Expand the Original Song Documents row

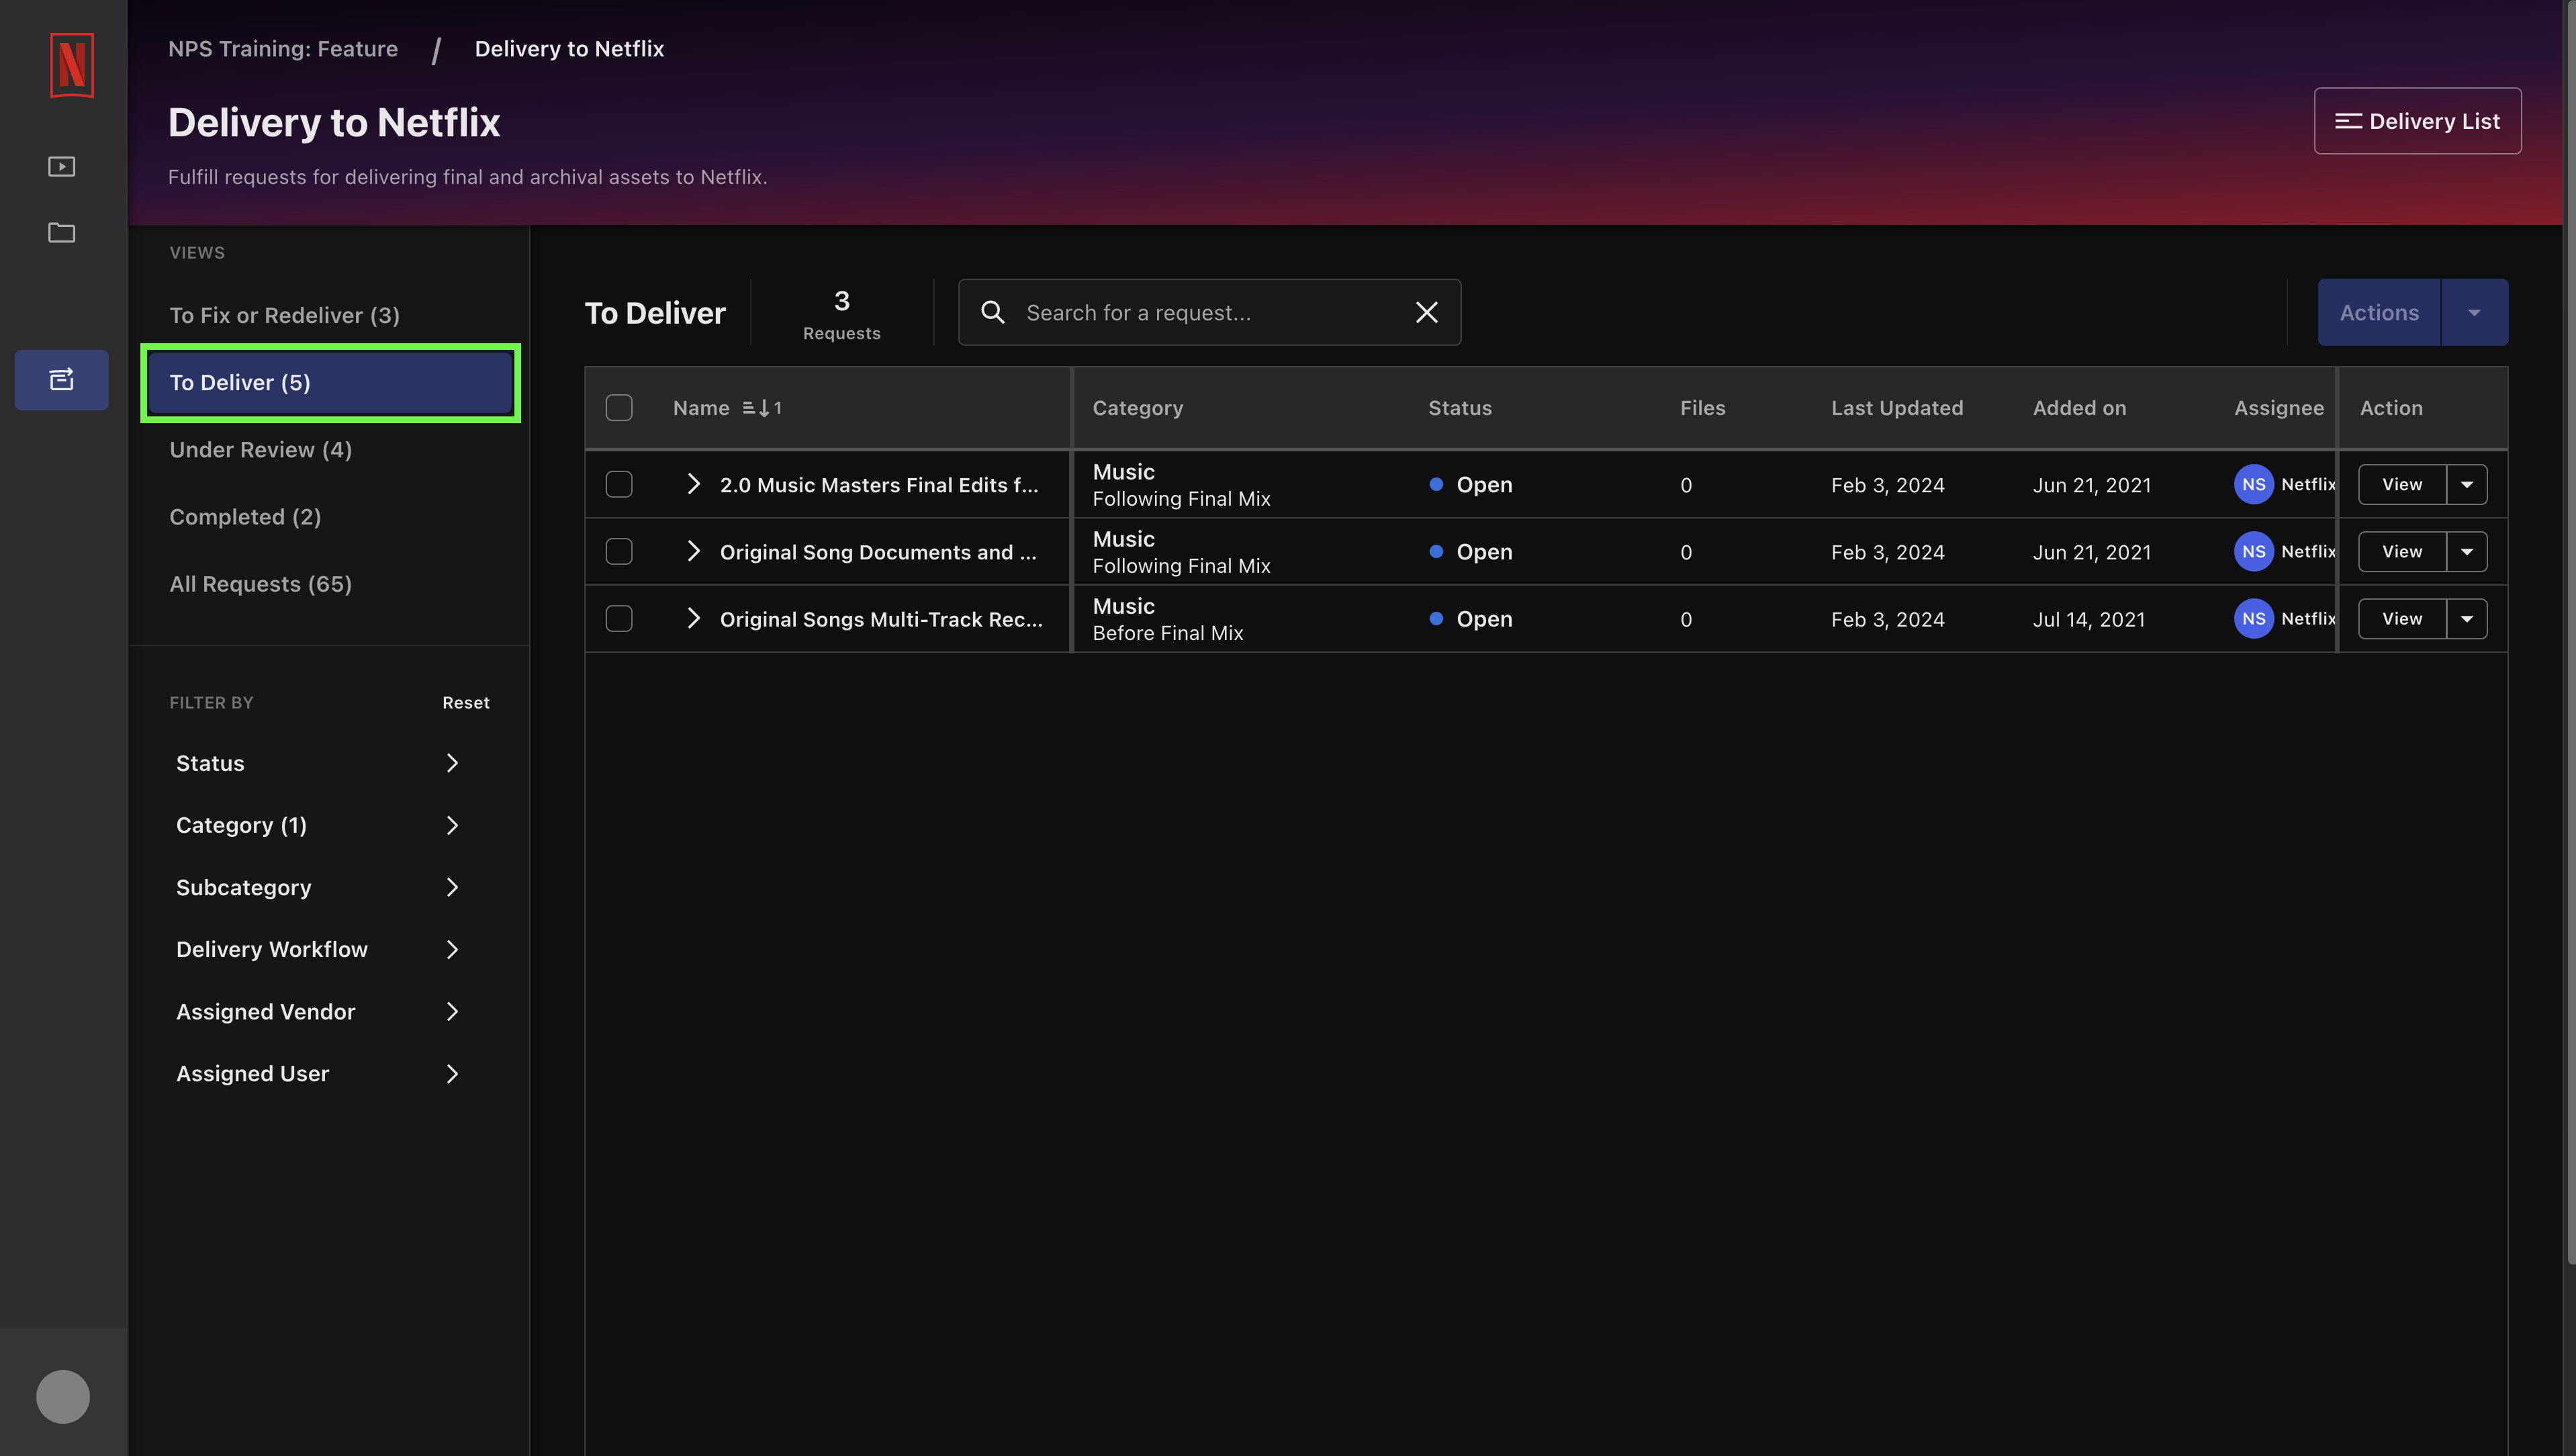pyautogui.click(x=693, y=551)
